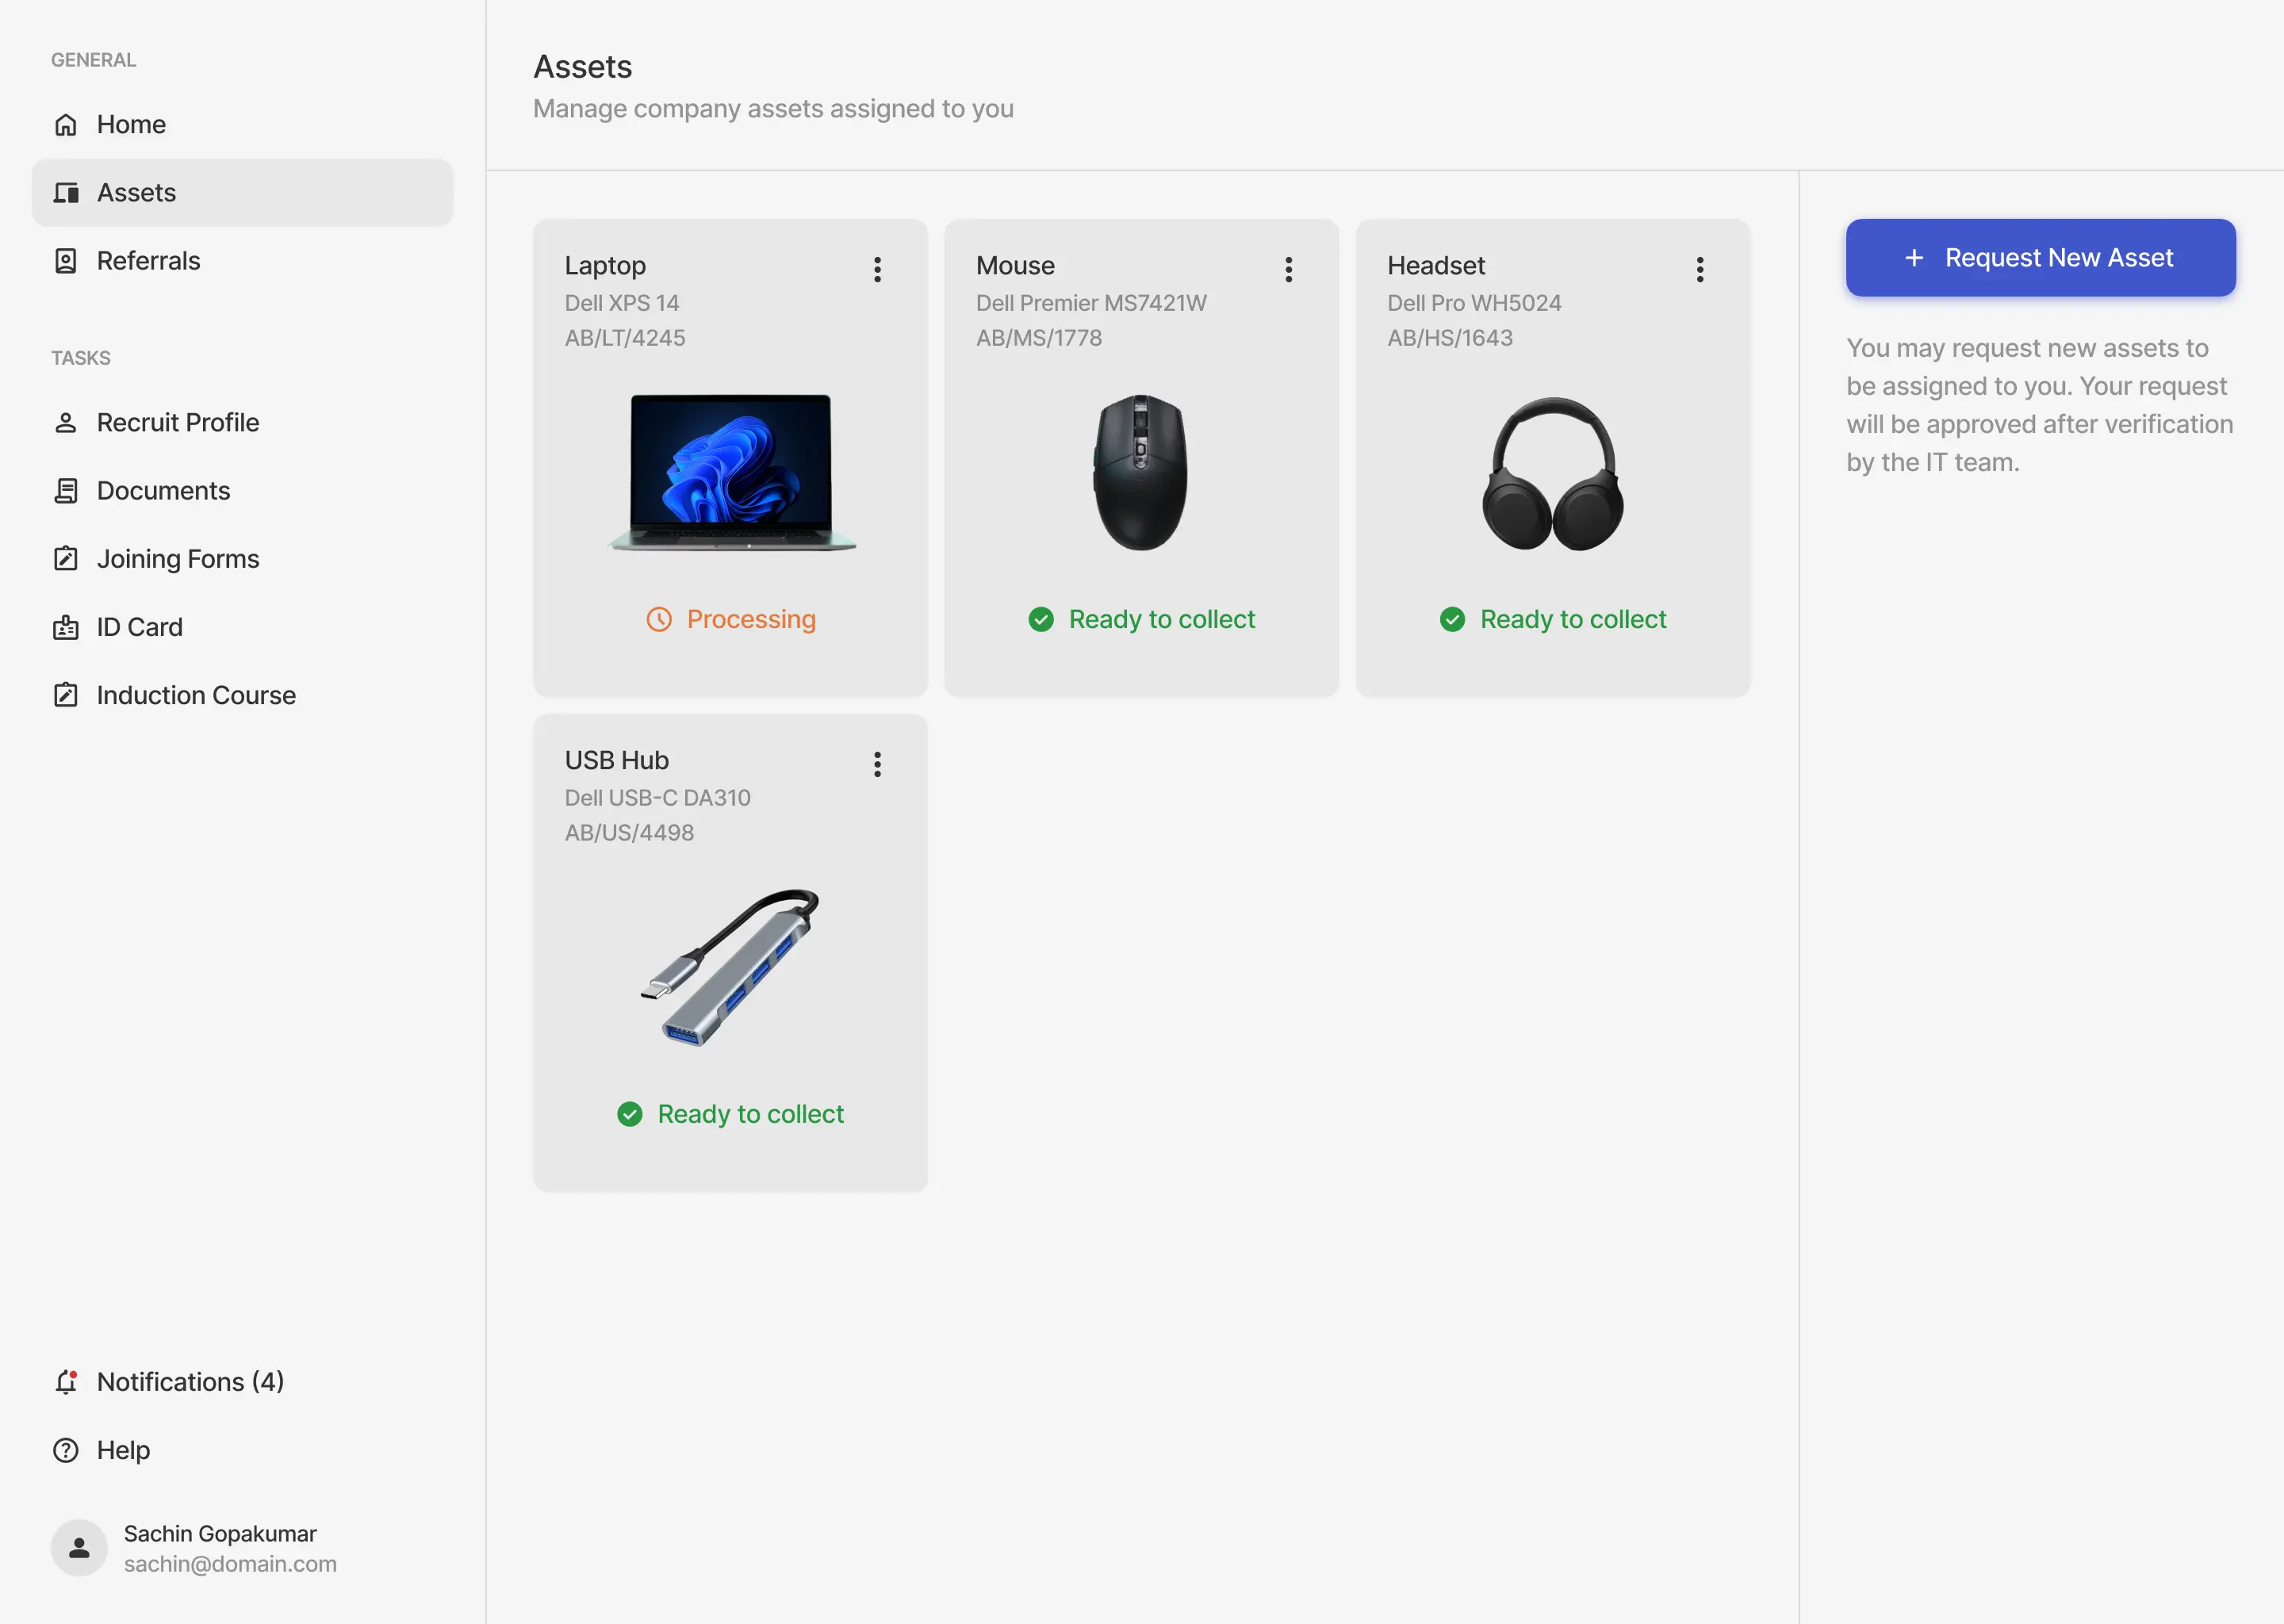
Task: Click the Induction Course clipboard icon
Action: point(66,694)
